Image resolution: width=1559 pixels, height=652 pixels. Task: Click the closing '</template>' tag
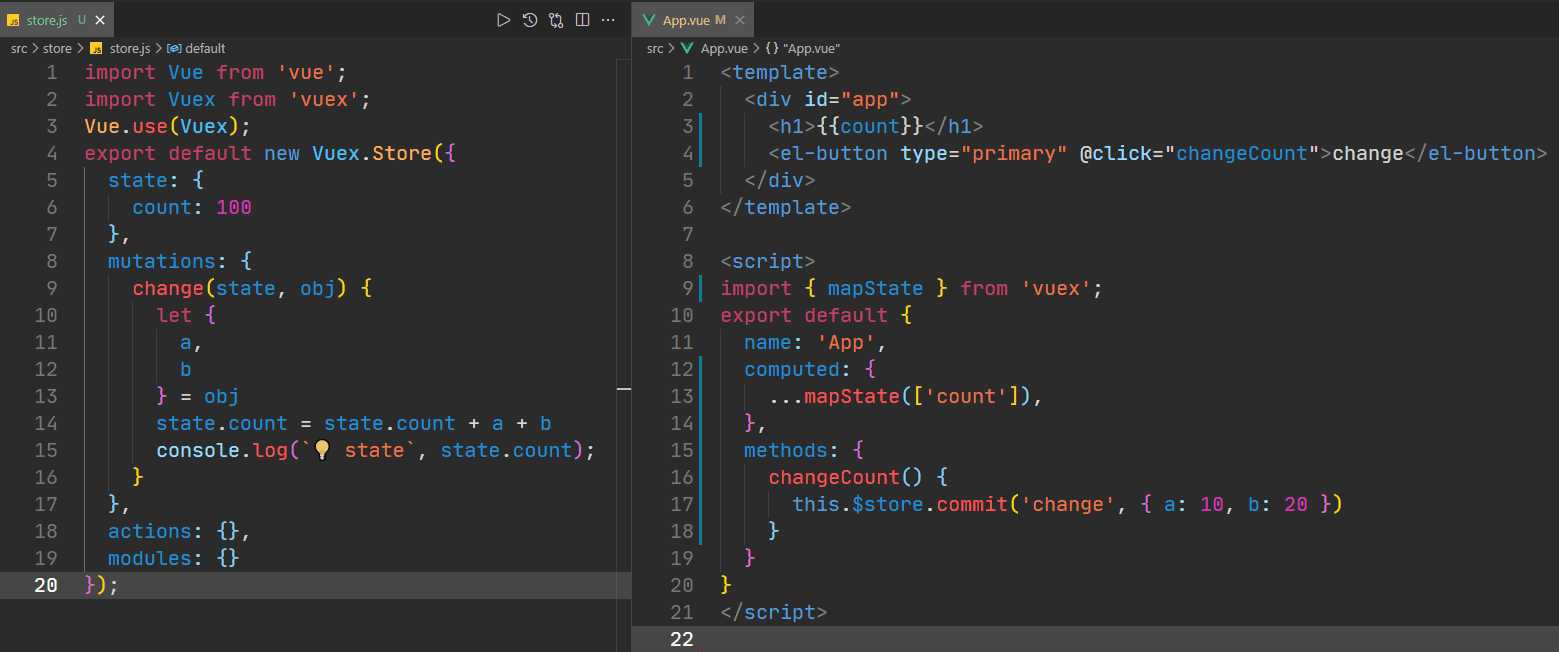click(x=786, y=207)
